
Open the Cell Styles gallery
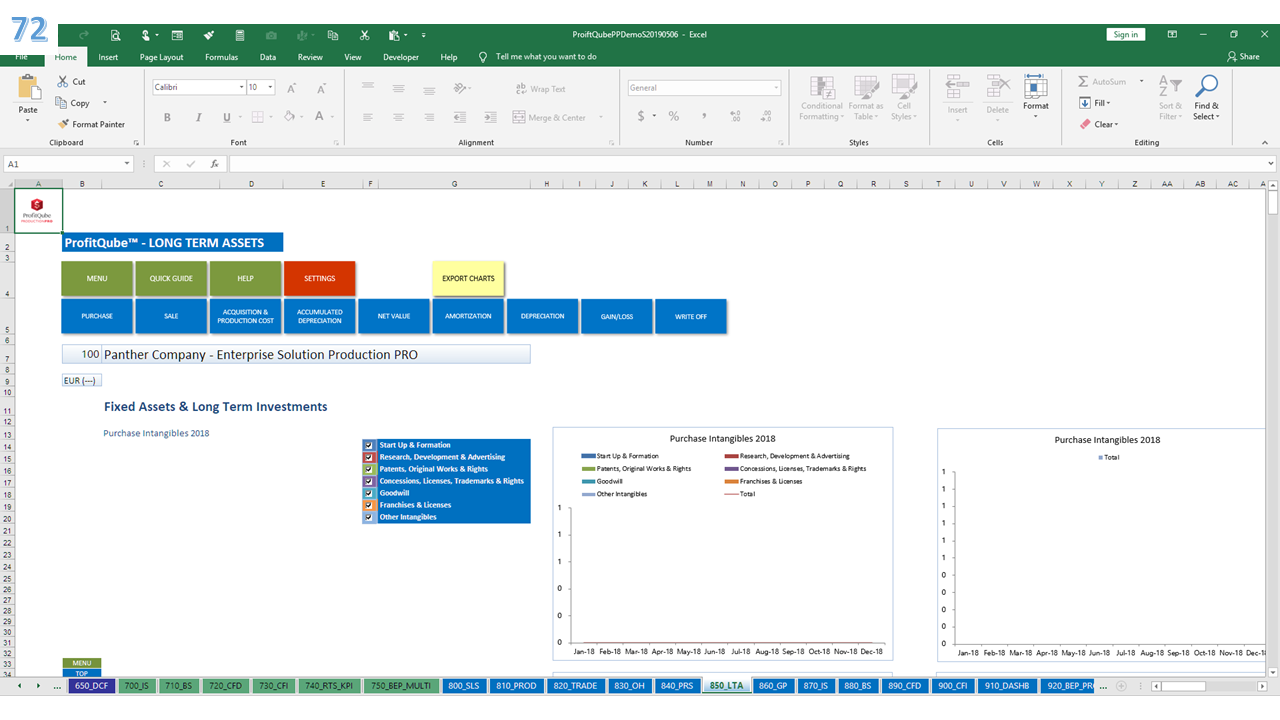tap(904, 98)
